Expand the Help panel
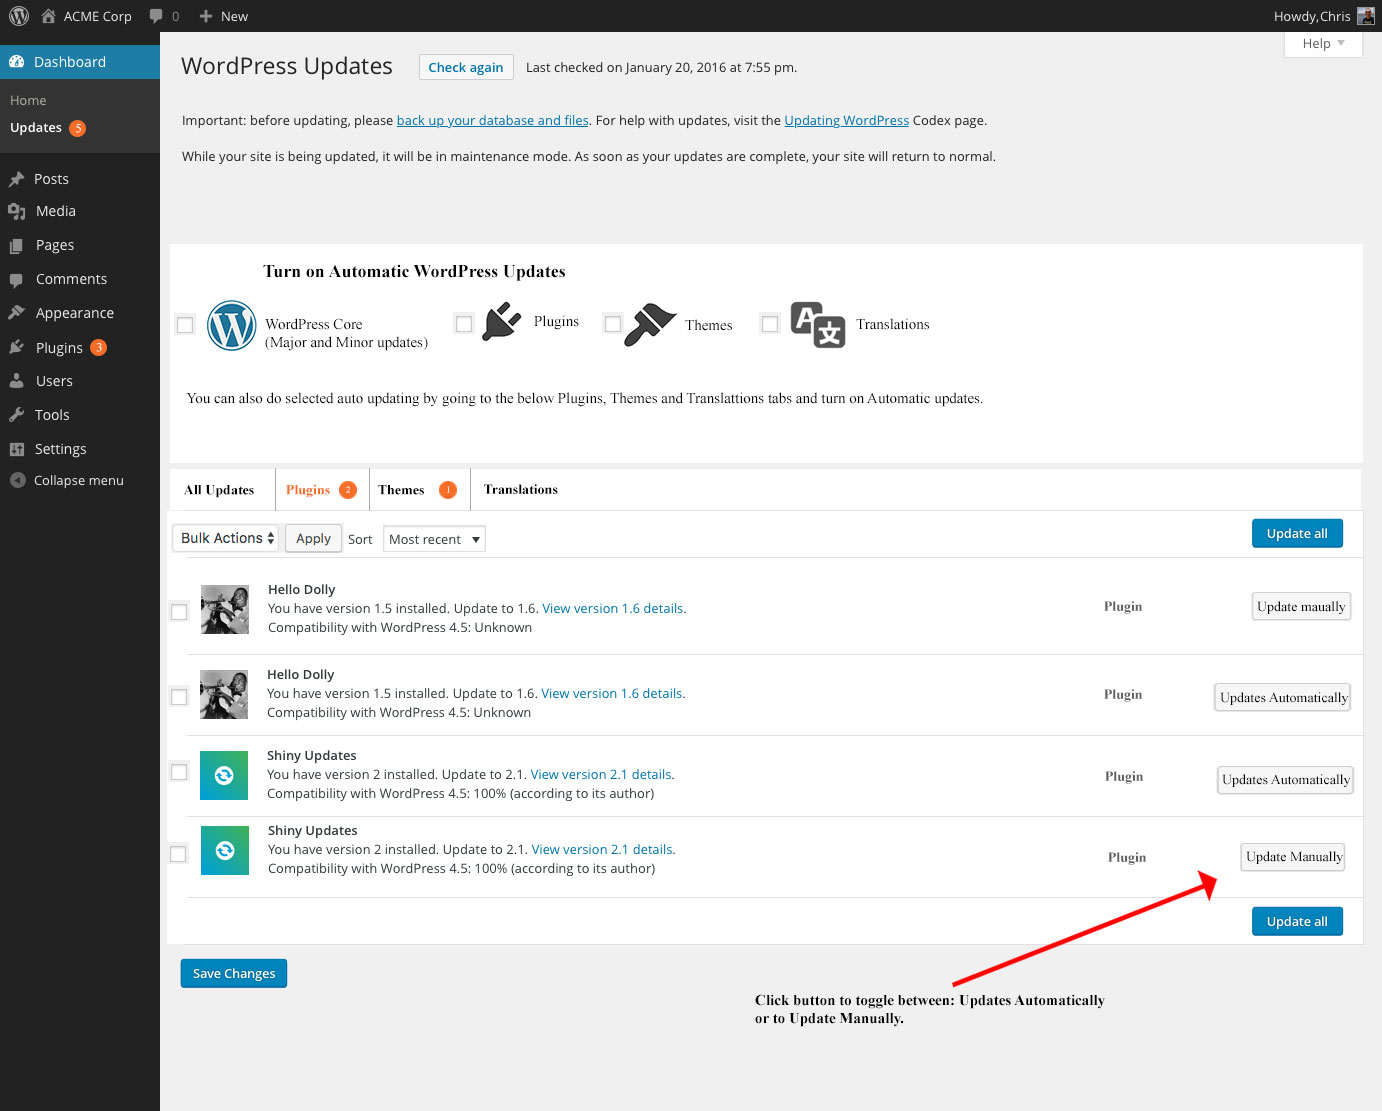 coord(1322,43)
